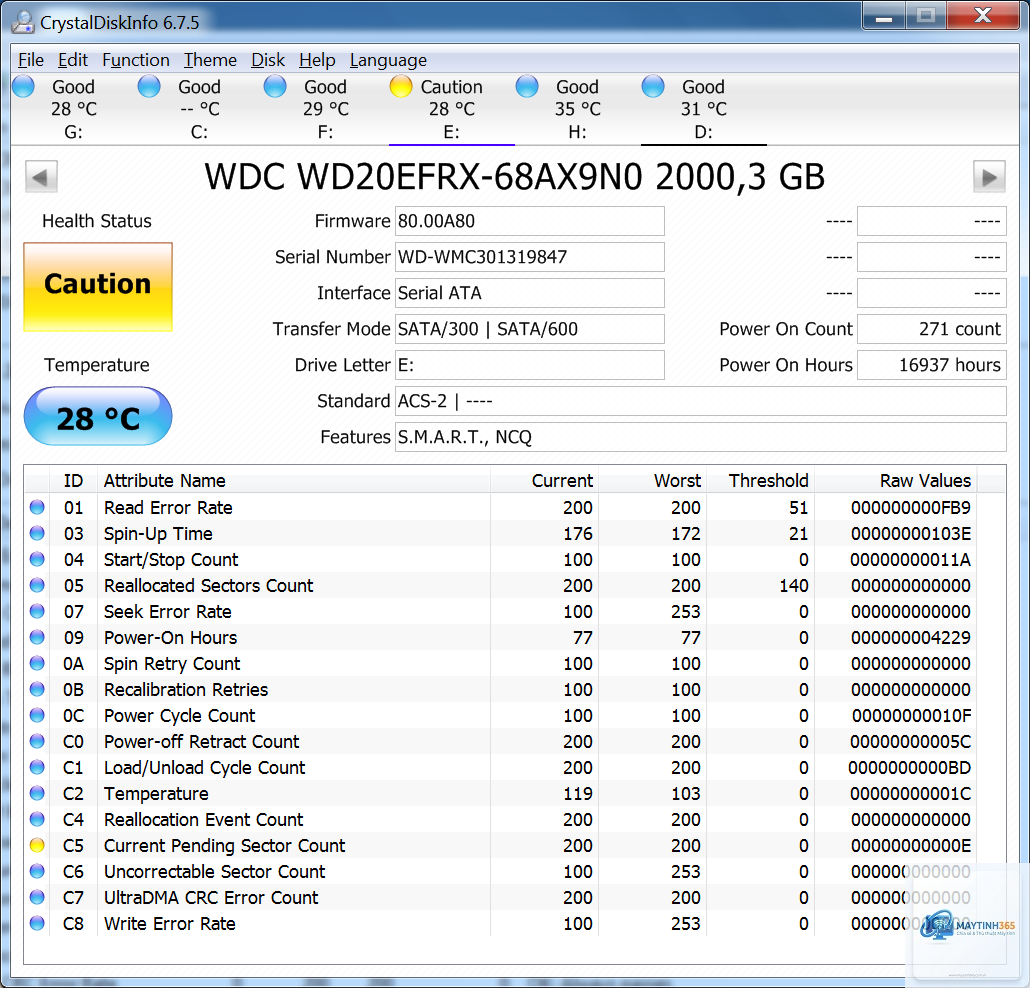Image resolution: width=1030 pixels, height=988 pixels.
Task: Go to next disk with right arrow
Action: point(989,177)
